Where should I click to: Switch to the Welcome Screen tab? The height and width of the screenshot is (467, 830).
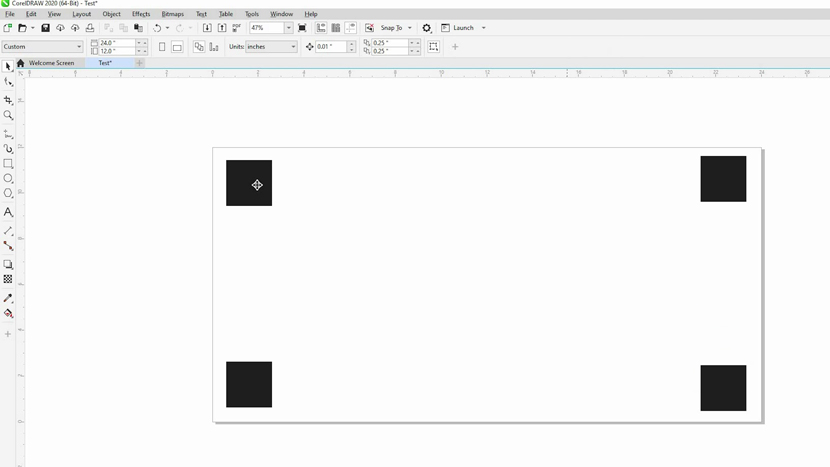point(51,63)
